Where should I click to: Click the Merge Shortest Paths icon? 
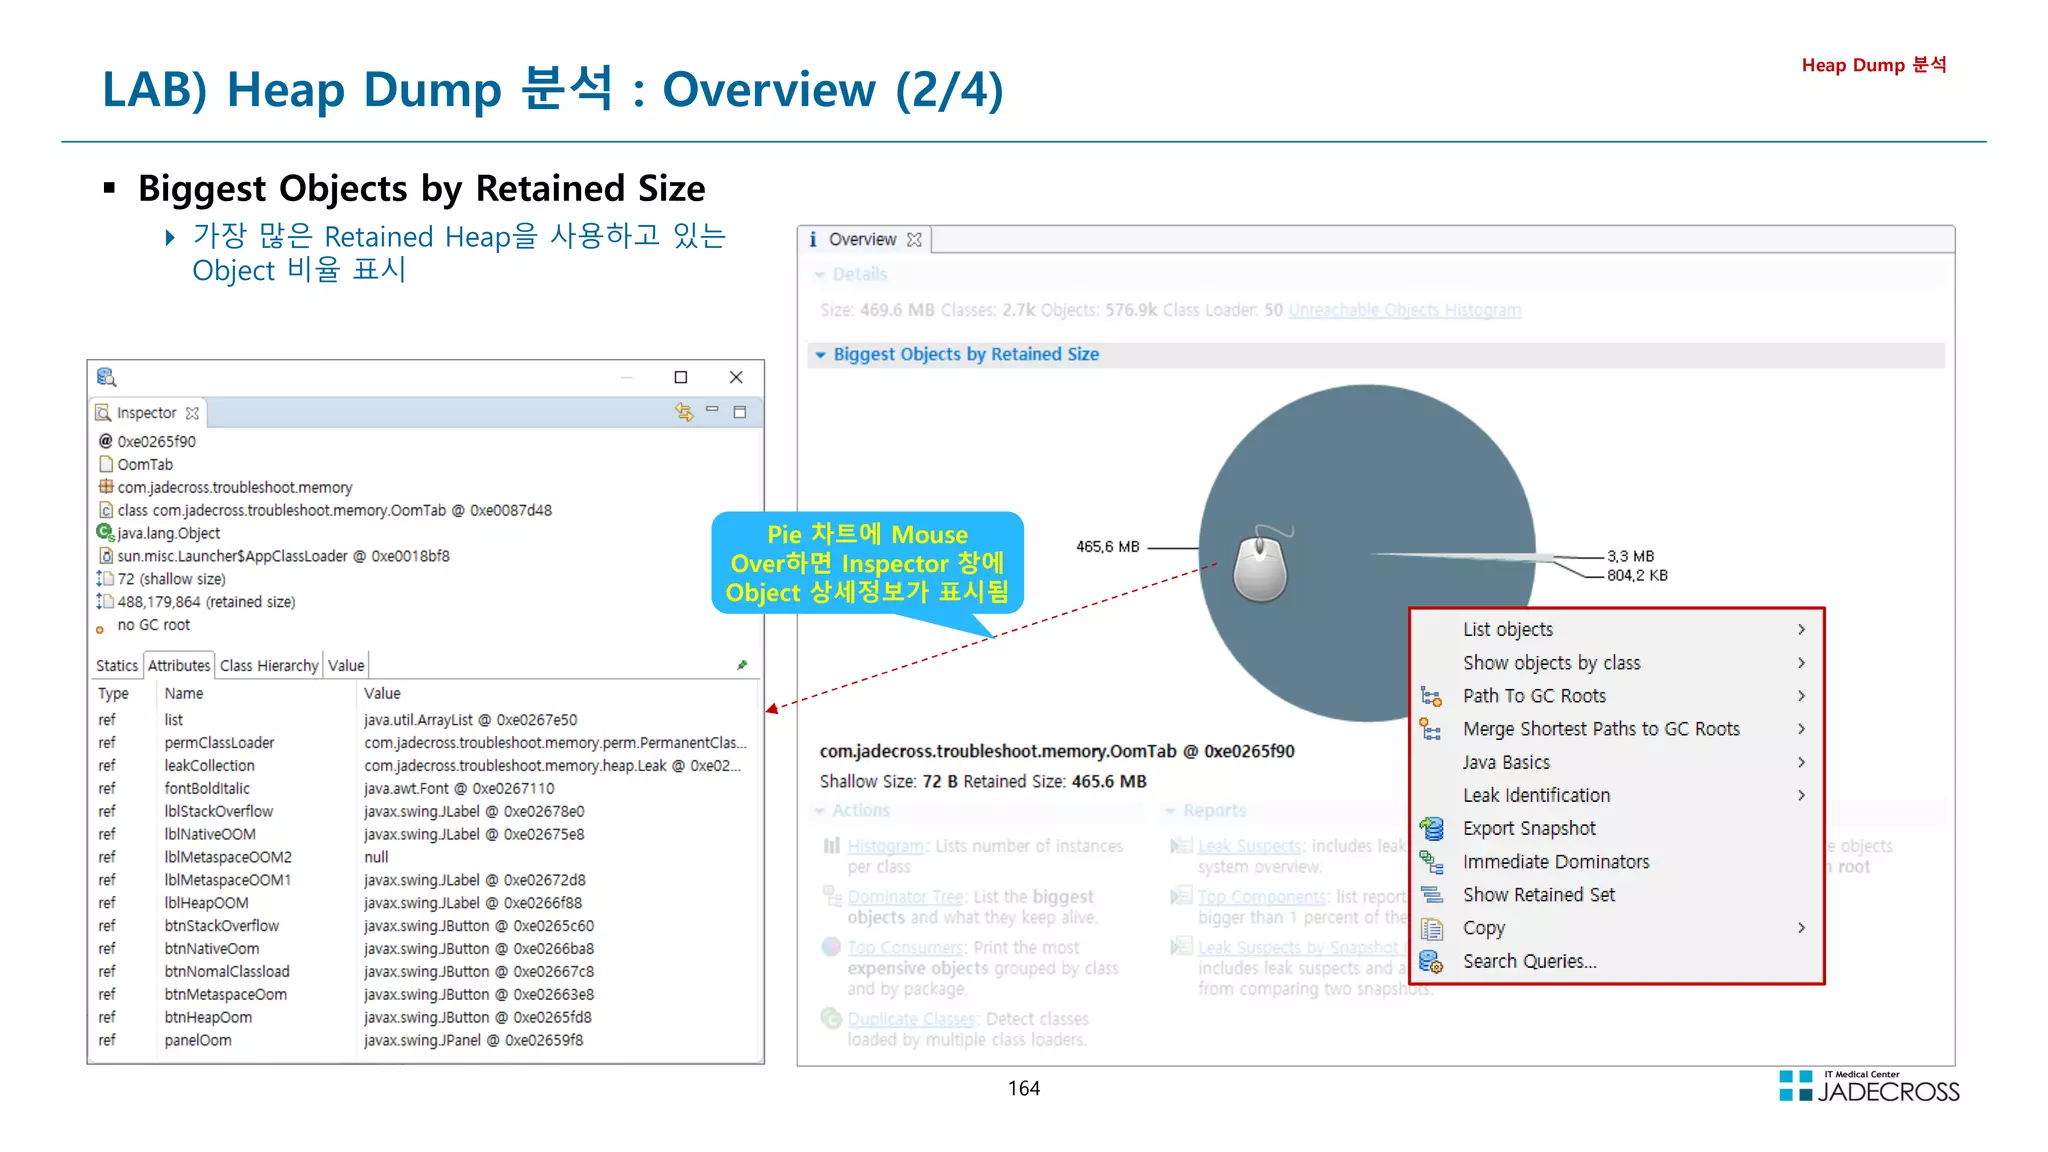click(1432, 729)
